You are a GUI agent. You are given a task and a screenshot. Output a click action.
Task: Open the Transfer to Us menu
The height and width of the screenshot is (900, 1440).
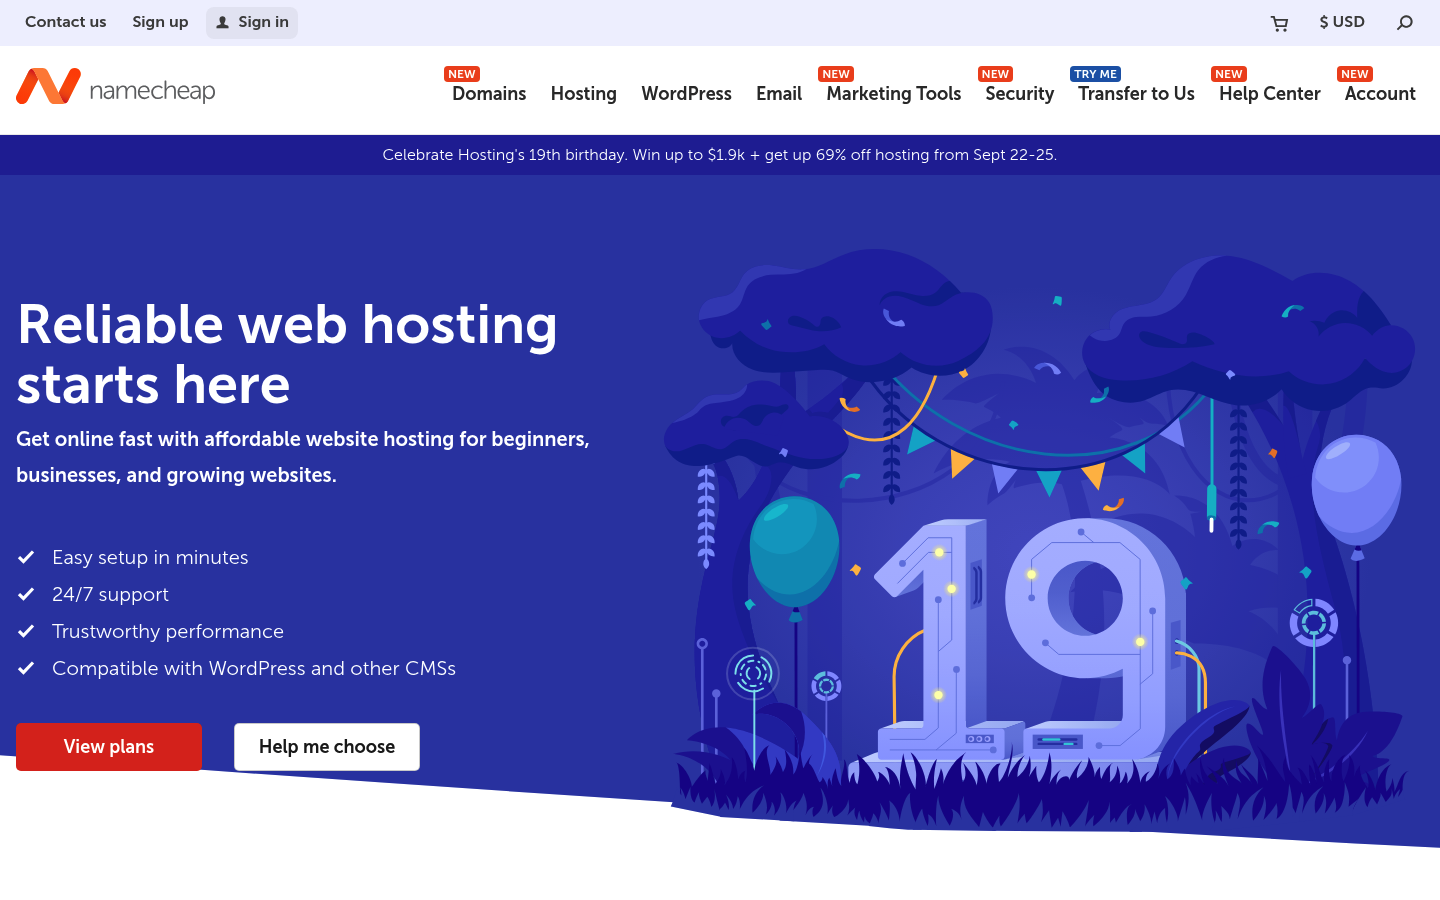1136,93
